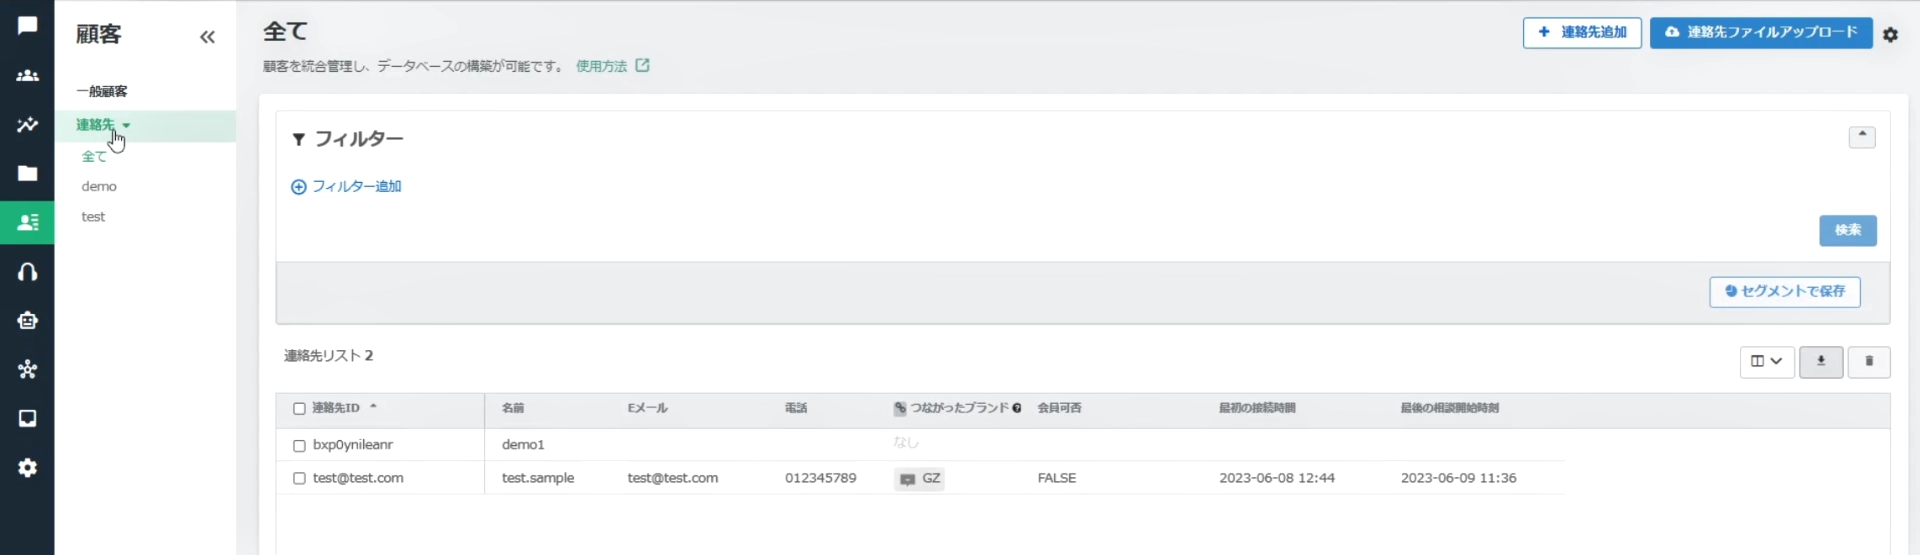The height and width of the screenshot is (555, 1920).
Task: Download the contact list
Action: coord(1821,361)
